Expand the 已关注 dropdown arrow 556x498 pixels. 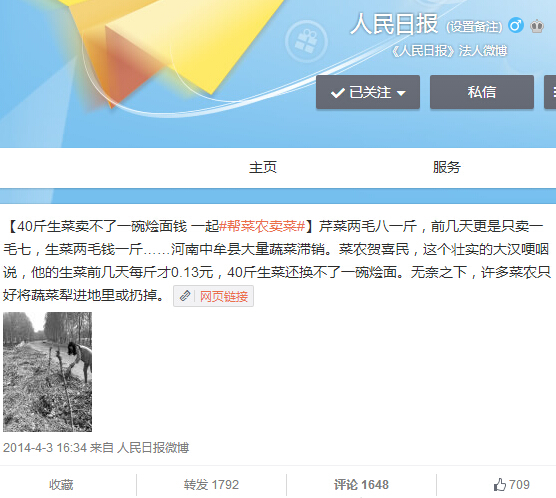[401, 93]
